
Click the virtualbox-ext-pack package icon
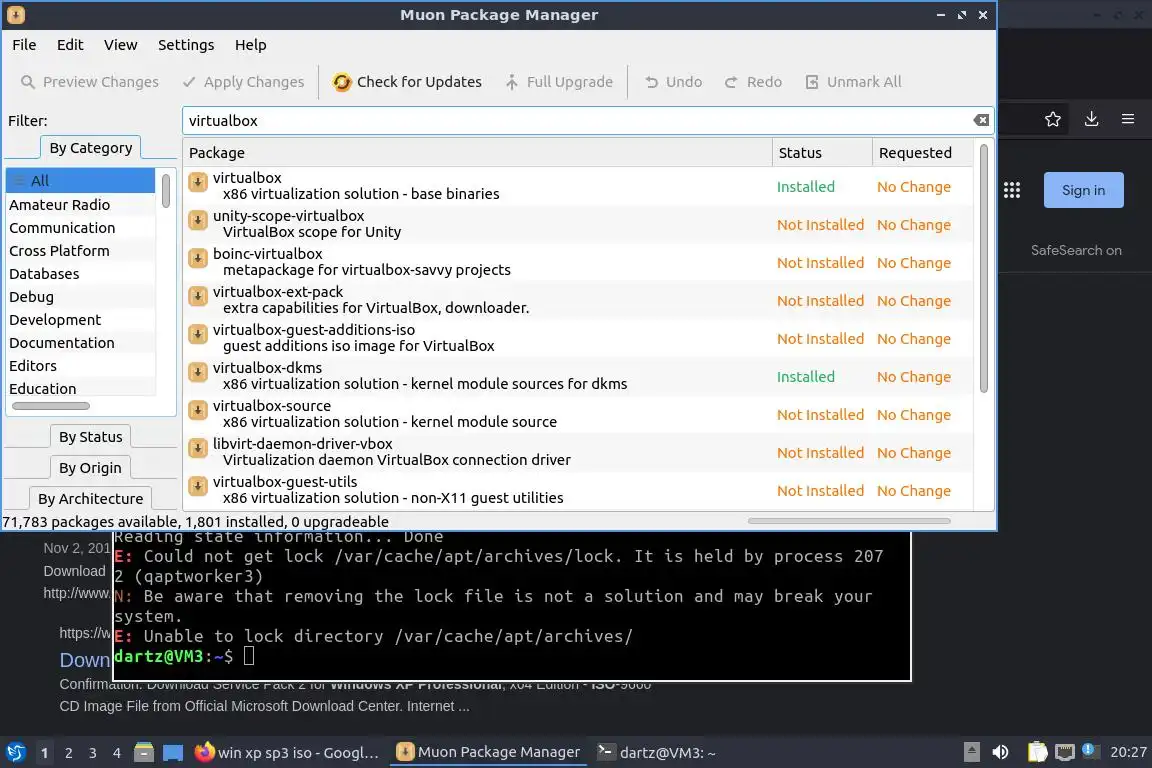pos(198,296)
